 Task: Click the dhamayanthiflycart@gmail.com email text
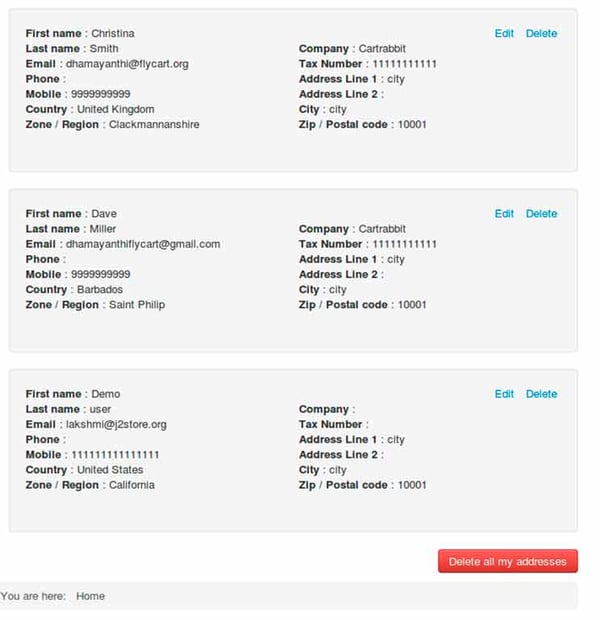pos(143,244)
